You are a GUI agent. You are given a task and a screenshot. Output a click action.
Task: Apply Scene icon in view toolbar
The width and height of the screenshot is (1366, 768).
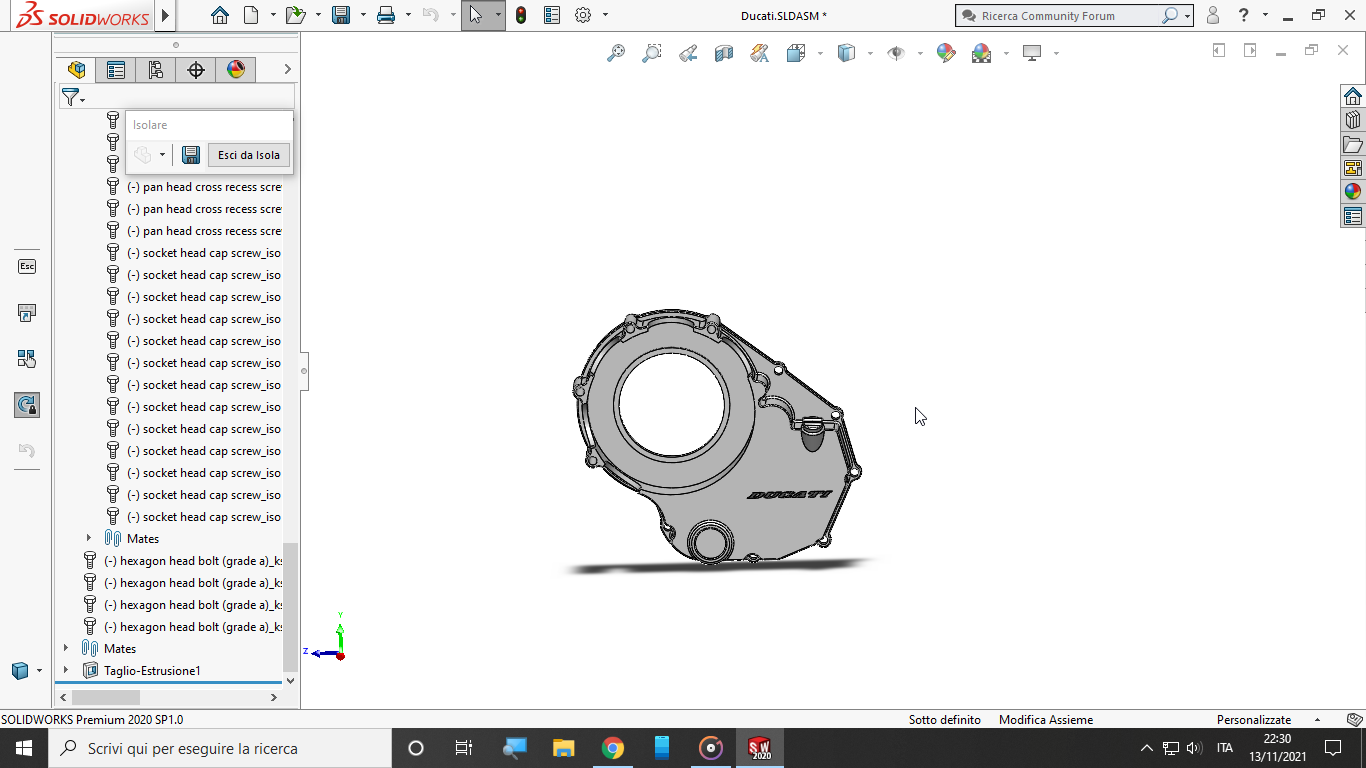(x=982, y=53)
